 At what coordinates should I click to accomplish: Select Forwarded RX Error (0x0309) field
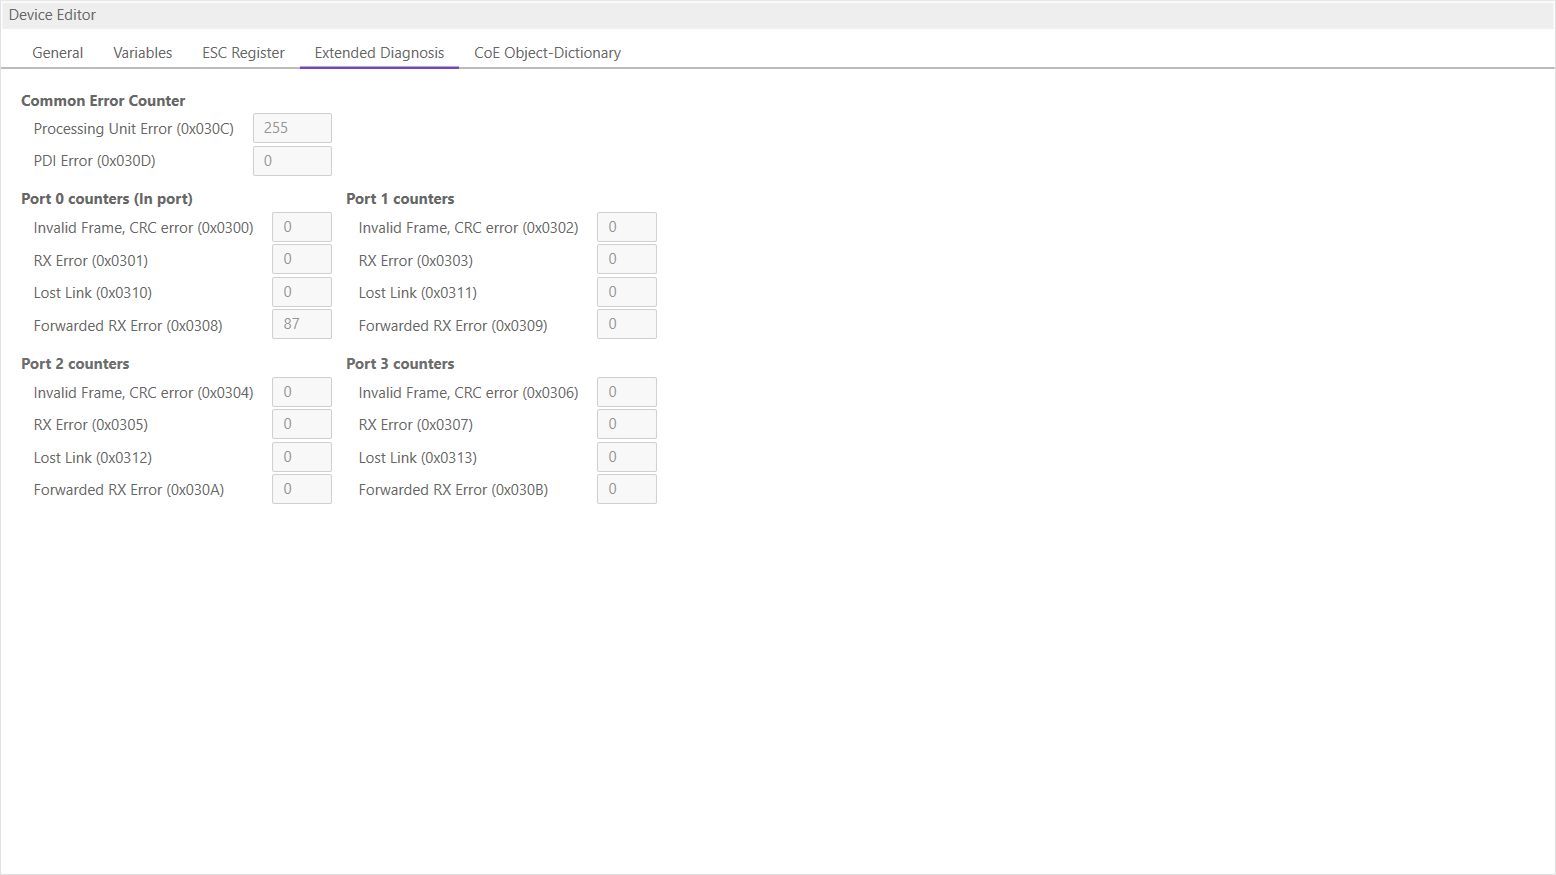(x=626, y=324)
